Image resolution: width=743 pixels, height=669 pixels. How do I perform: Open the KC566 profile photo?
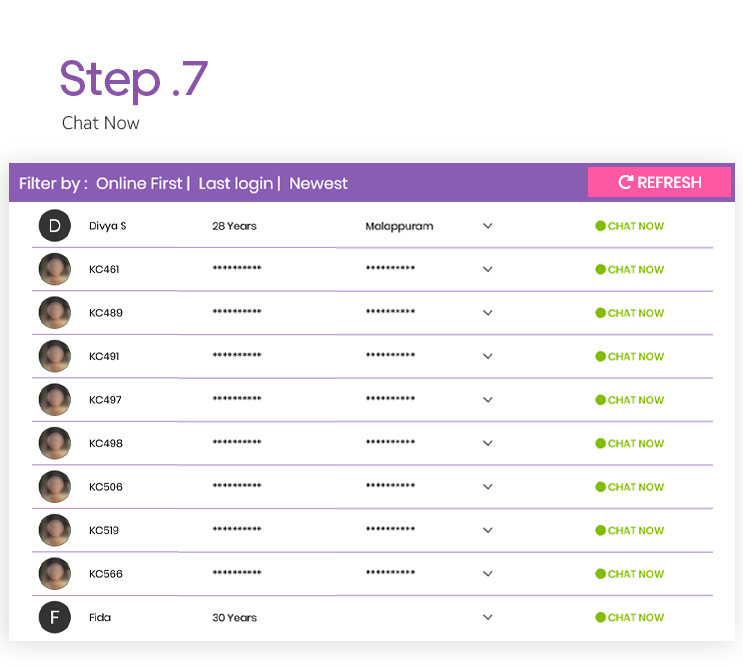[x=54, y=574]
